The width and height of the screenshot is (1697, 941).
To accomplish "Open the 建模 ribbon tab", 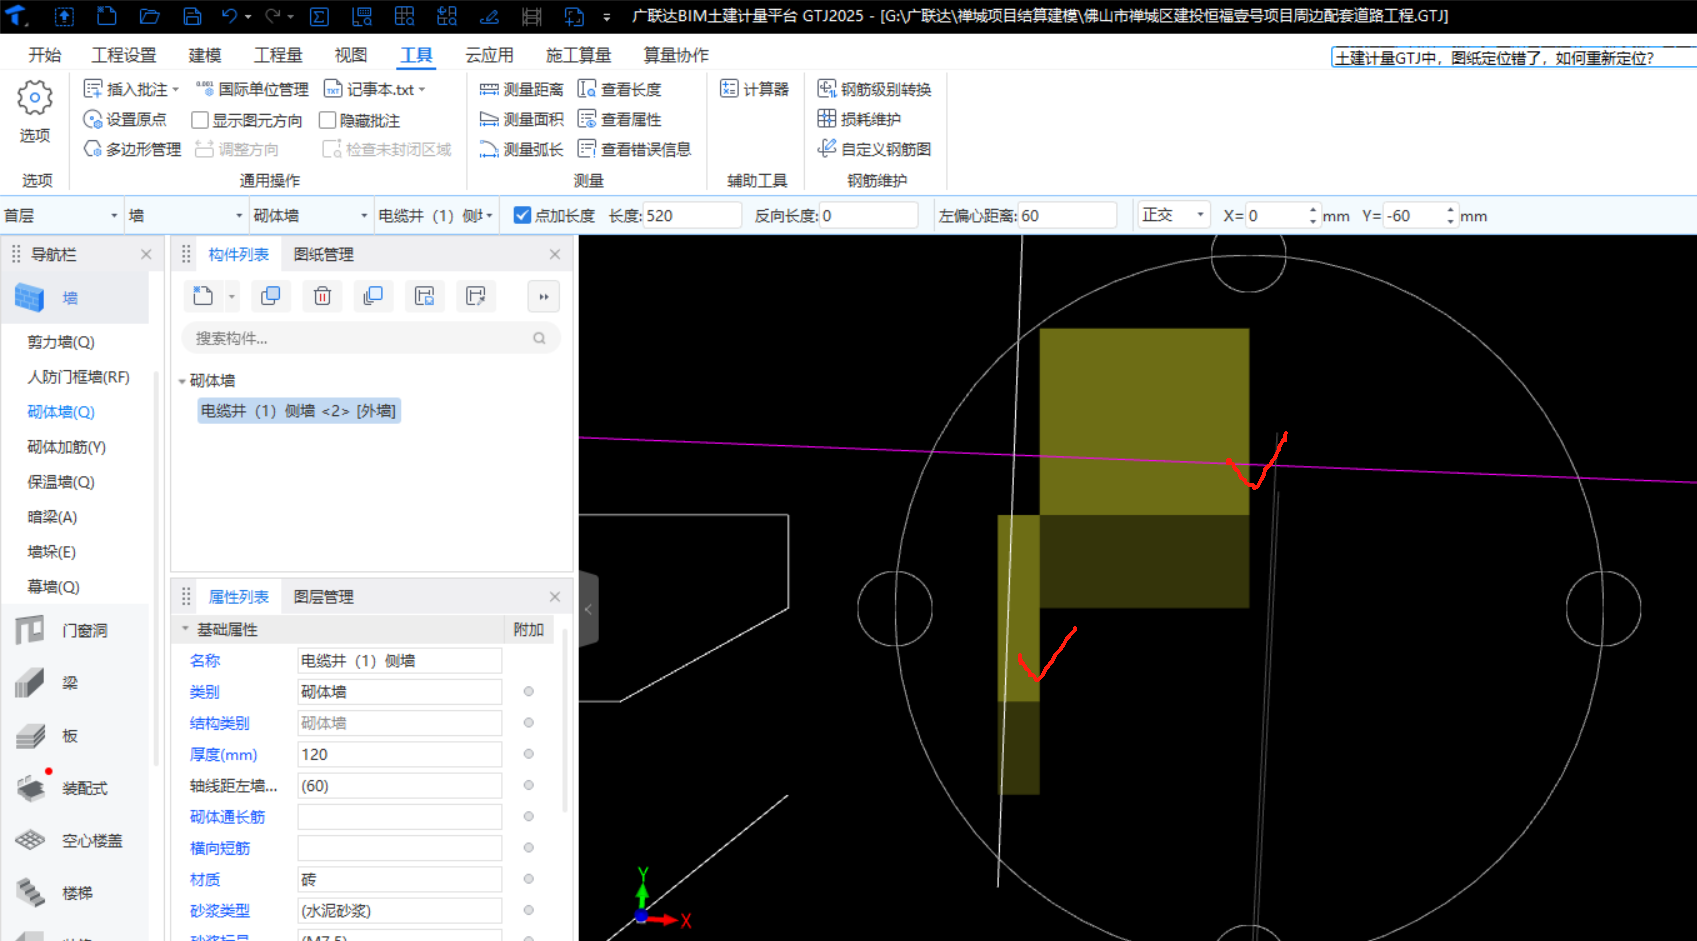I will pyautogui.click(x=205, y=55).
